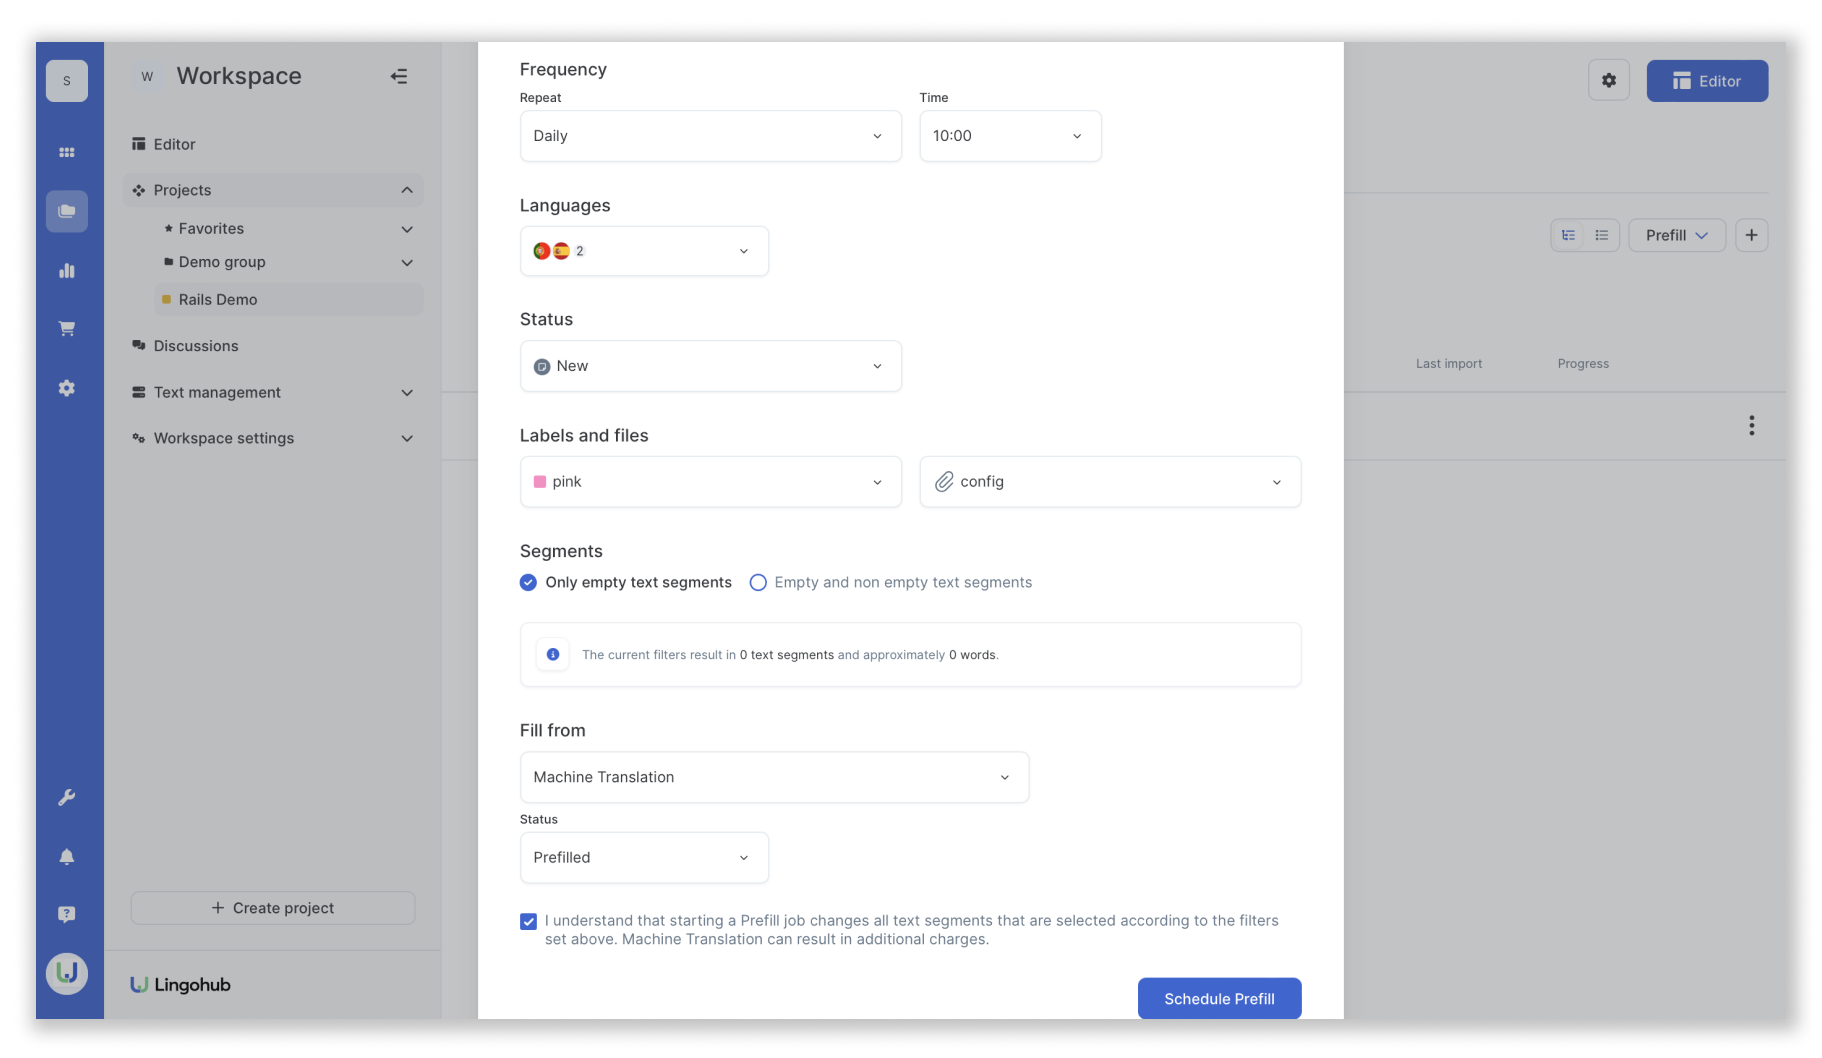
Task: Uncheck the Prefill understanding checkbox
Action: 528,921
